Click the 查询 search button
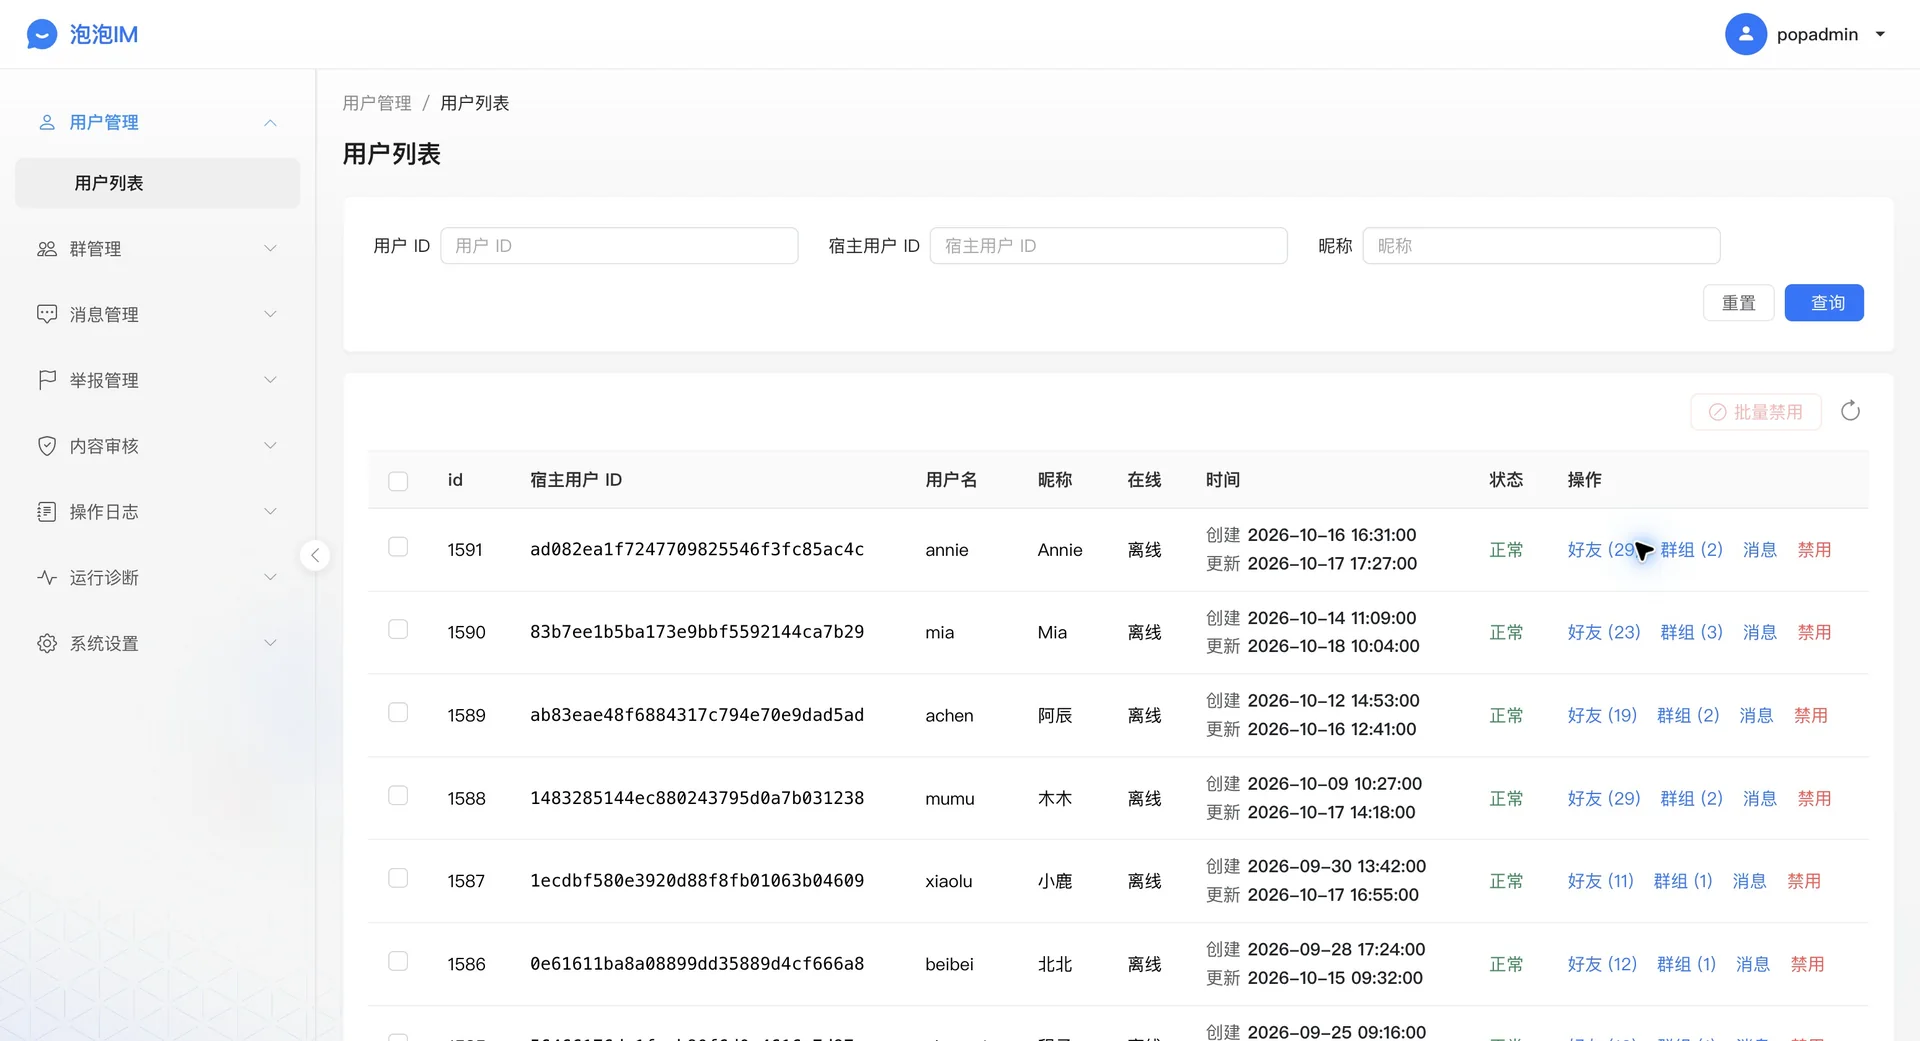This screenshot has width=1920, height=1041. (1824, 303)
